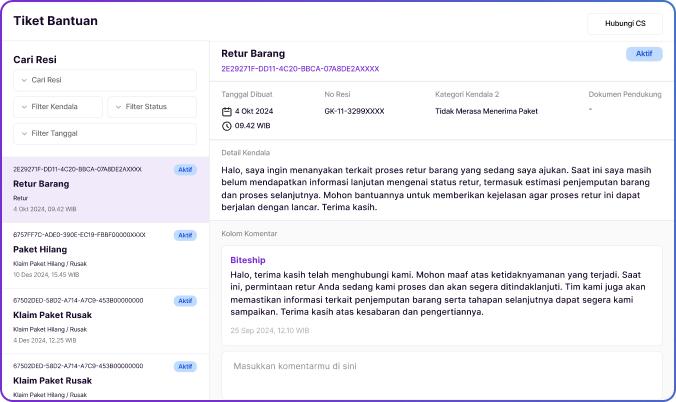Click the Retur Barang ticket ID link
Image resolution: width=676 pixels, height=402 pixels.
pyautogui.click(x=300, y=69)
